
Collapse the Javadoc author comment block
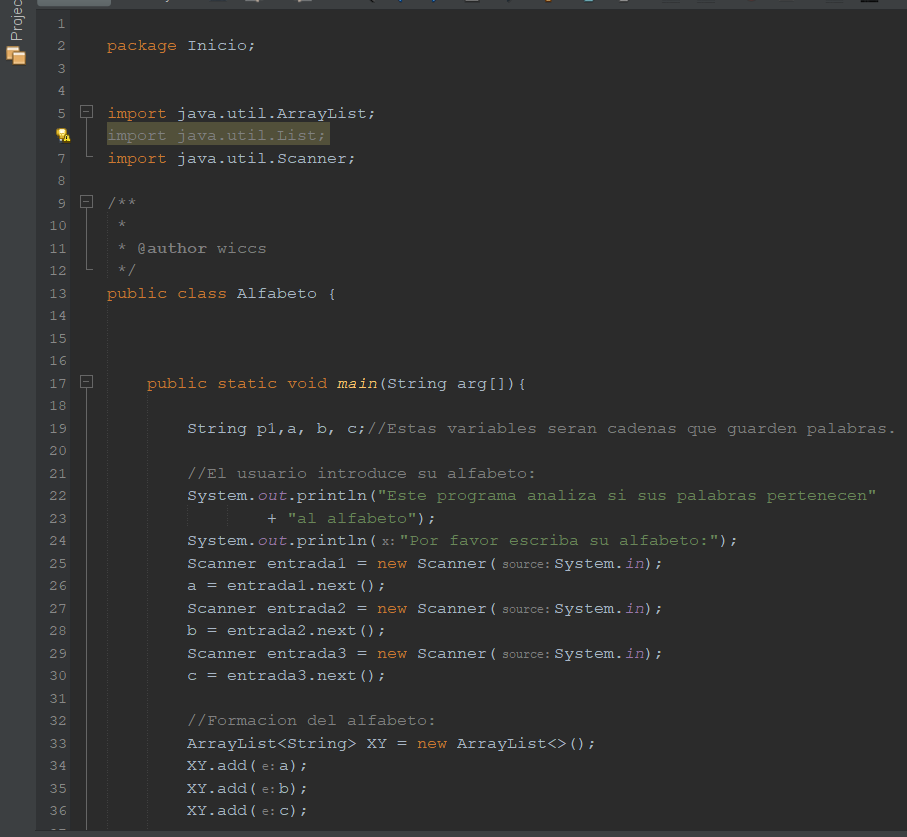[x=86, y=203]
